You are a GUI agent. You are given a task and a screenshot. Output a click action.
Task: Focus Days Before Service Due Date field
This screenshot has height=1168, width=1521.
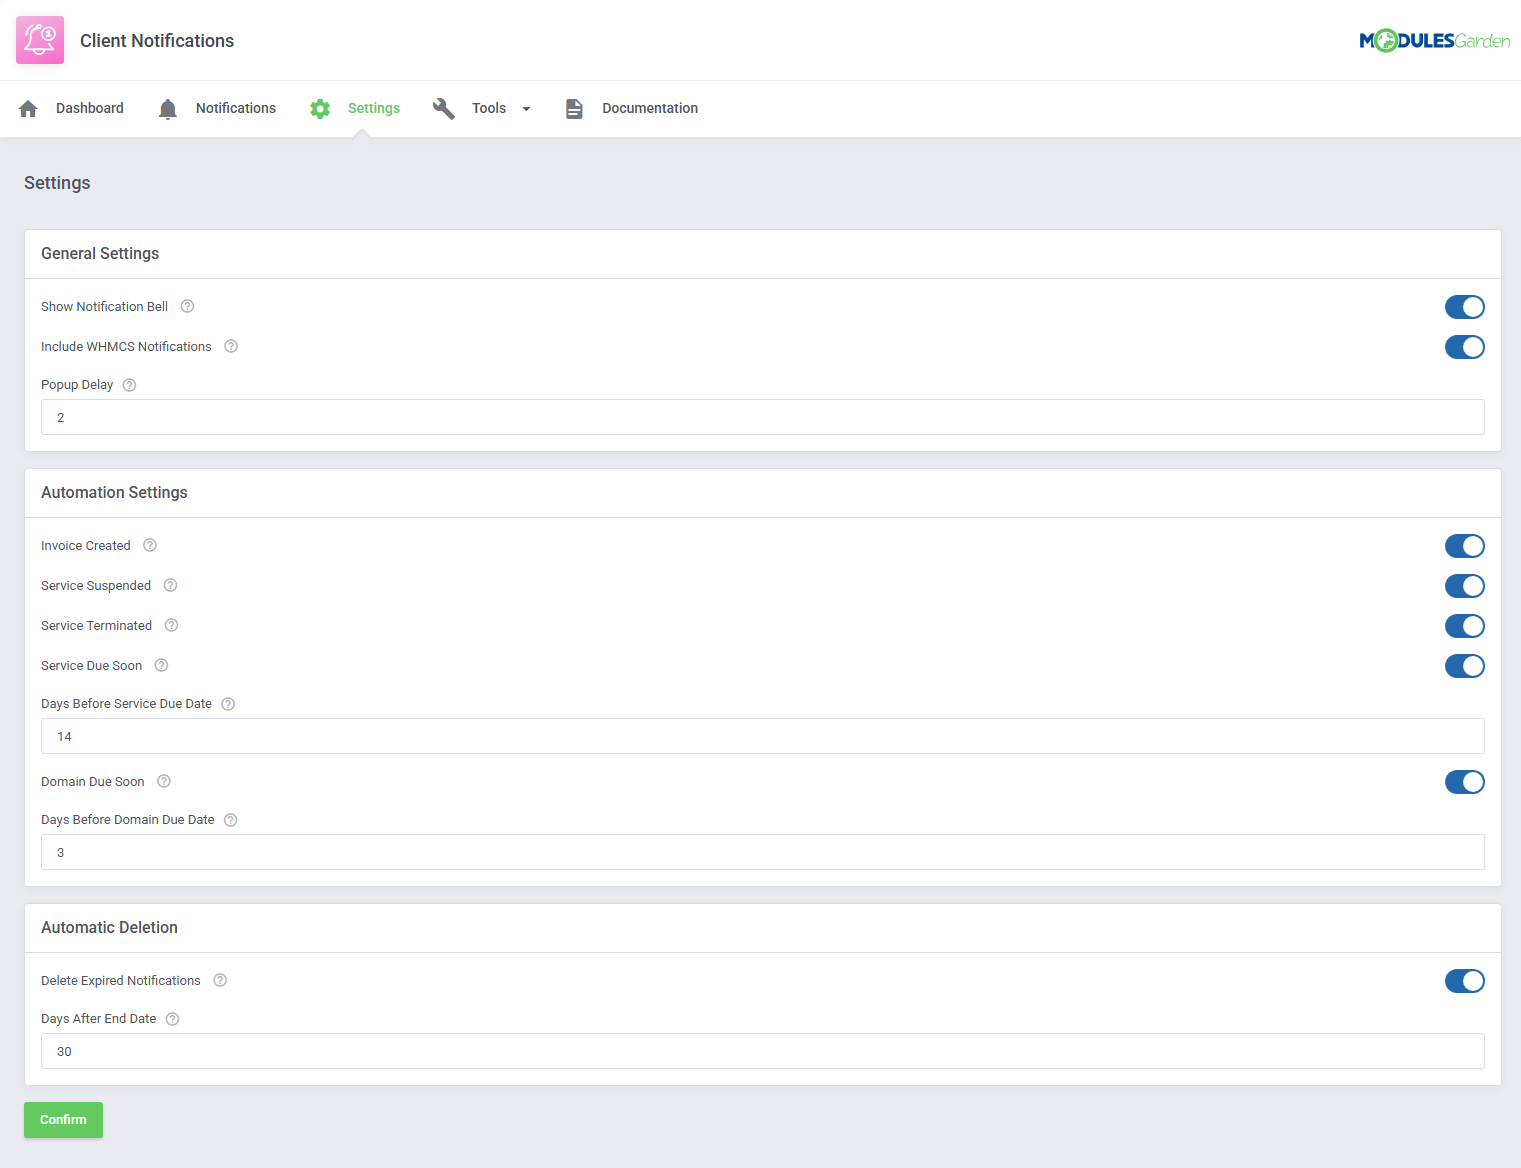[x=763, y=736]
